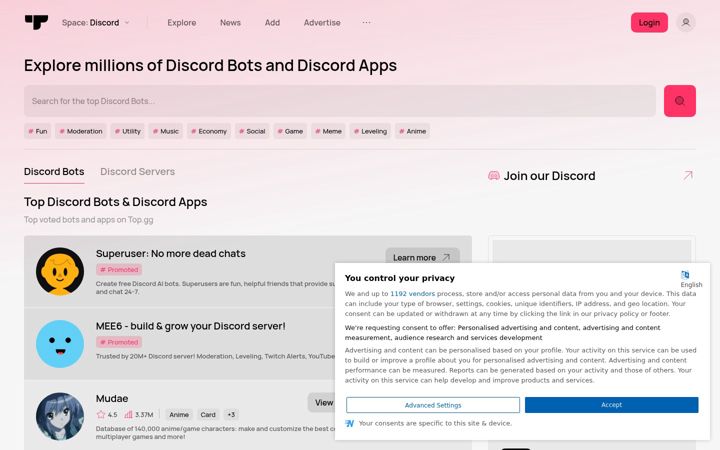Open the user profile avatar icon
The image size is (720, 450).
coord(686,22)
